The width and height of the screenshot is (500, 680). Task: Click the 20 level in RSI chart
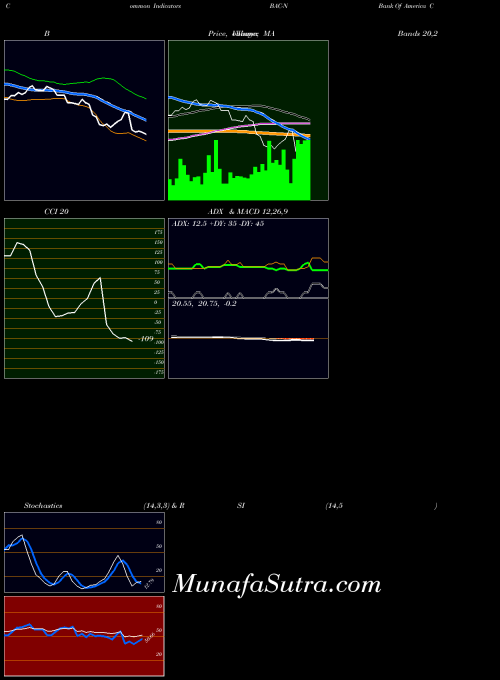click(x=159, y=654)
